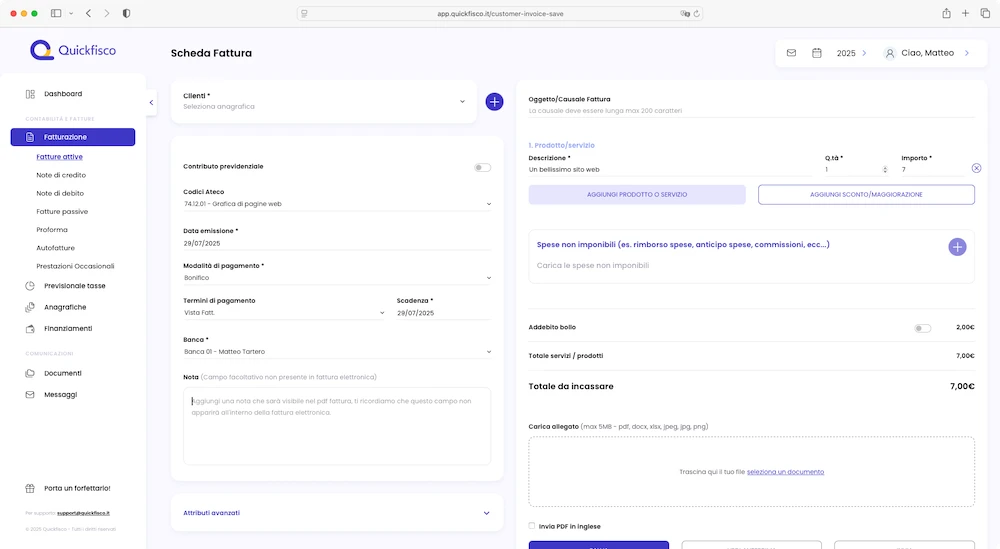Check Invia PDF in inglese checkbox

pyautogui.click(x=532, y=526)
